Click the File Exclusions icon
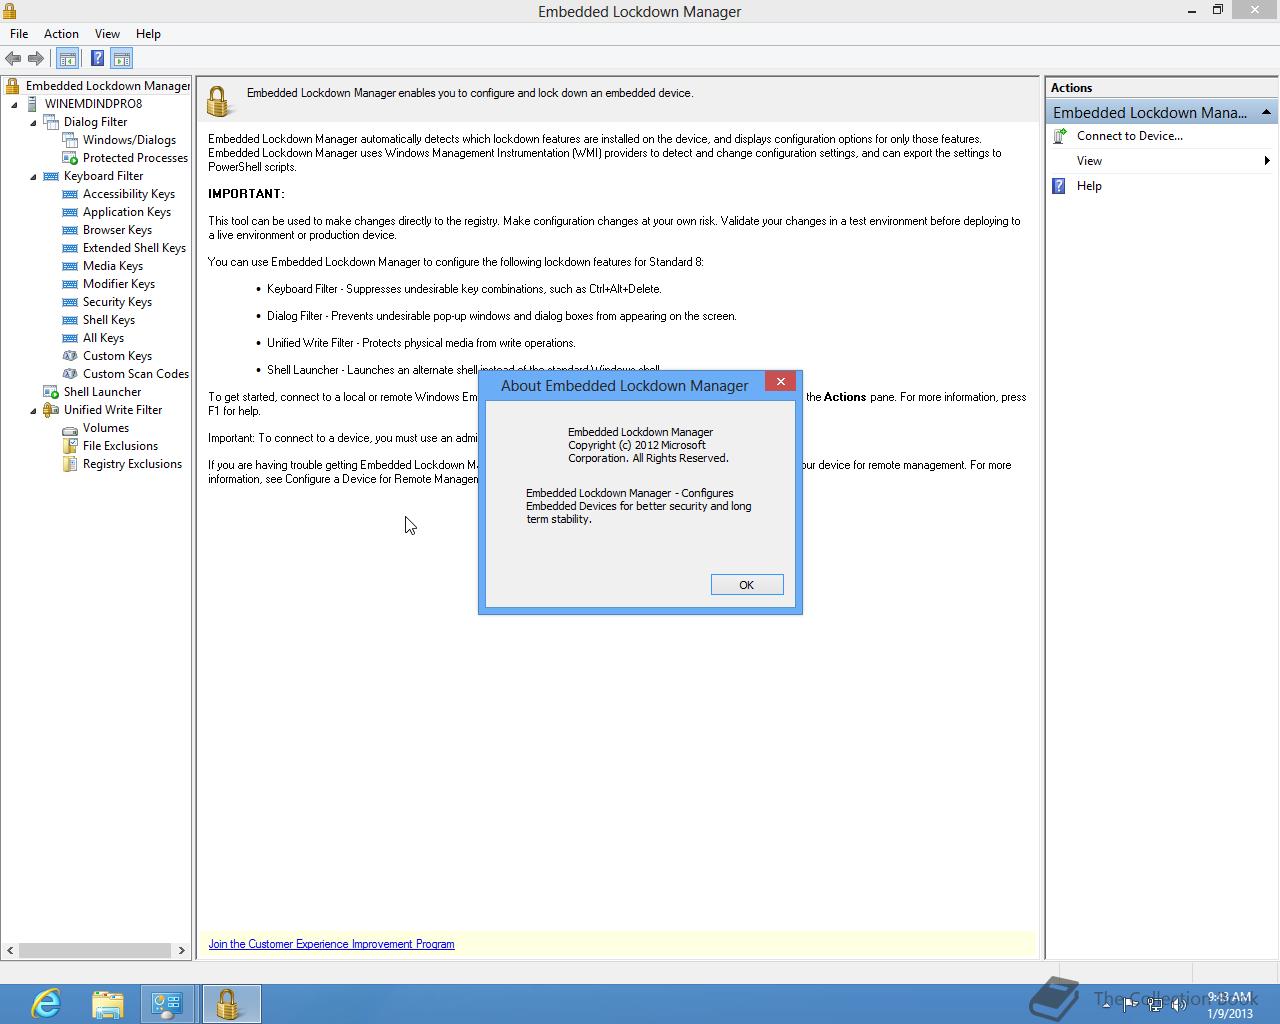Screen dimensions: 1280x1024 point(70,446)
